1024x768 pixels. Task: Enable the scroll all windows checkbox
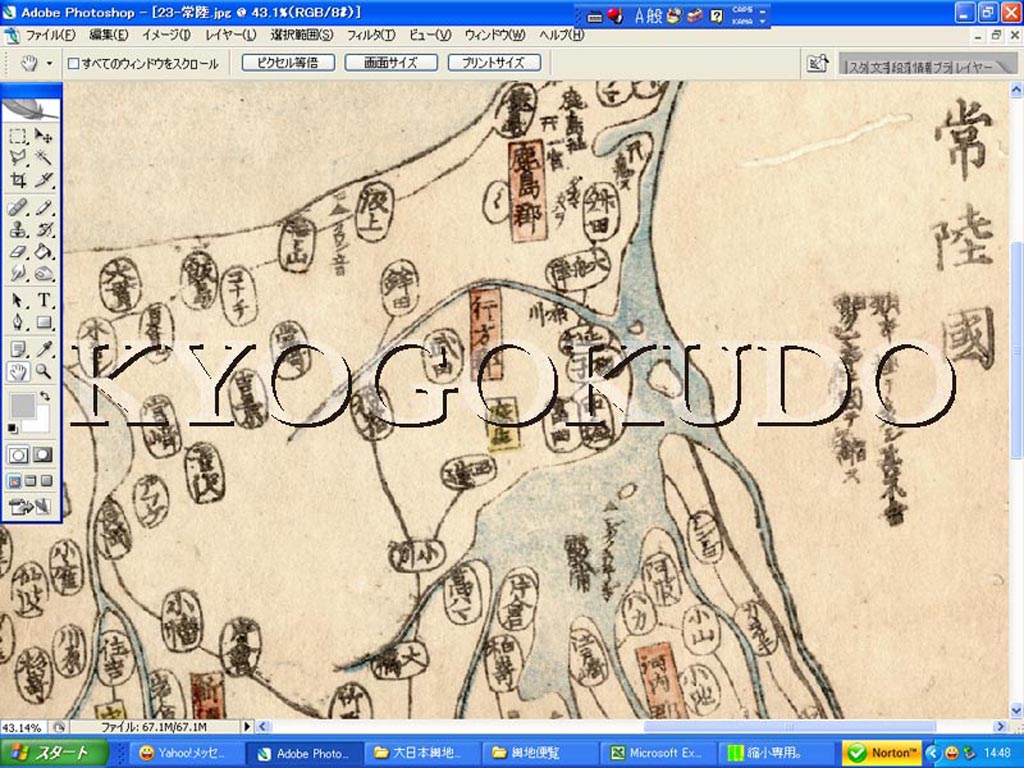73,63
